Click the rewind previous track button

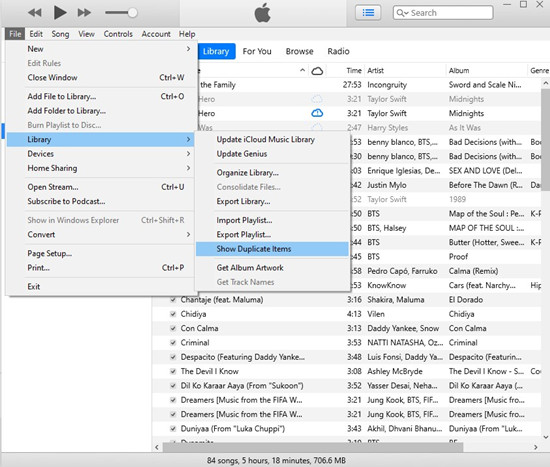coord(35,13)
